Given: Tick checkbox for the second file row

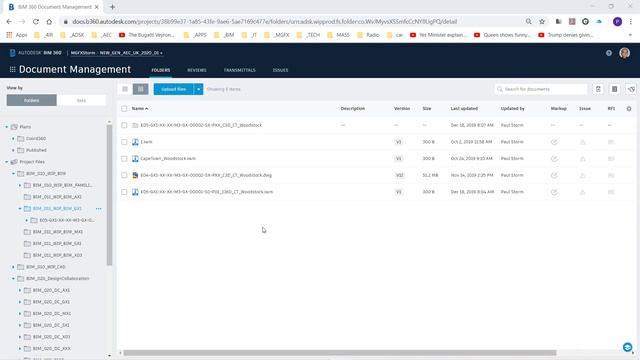Looking at the screenshot, I should point(124,142).
